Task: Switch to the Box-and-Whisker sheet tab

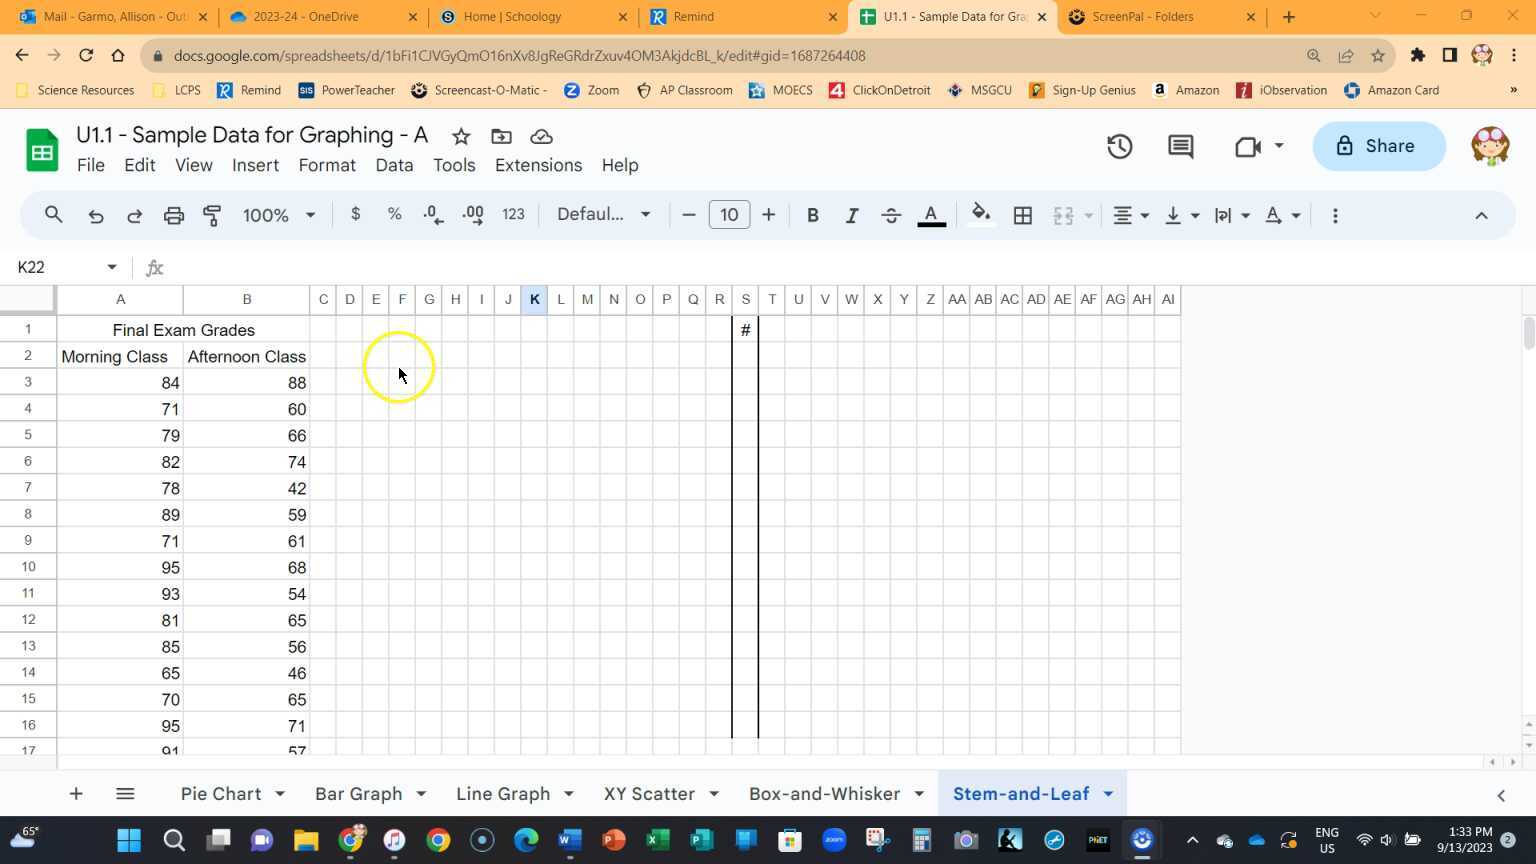Action: (x=824, y=793)
